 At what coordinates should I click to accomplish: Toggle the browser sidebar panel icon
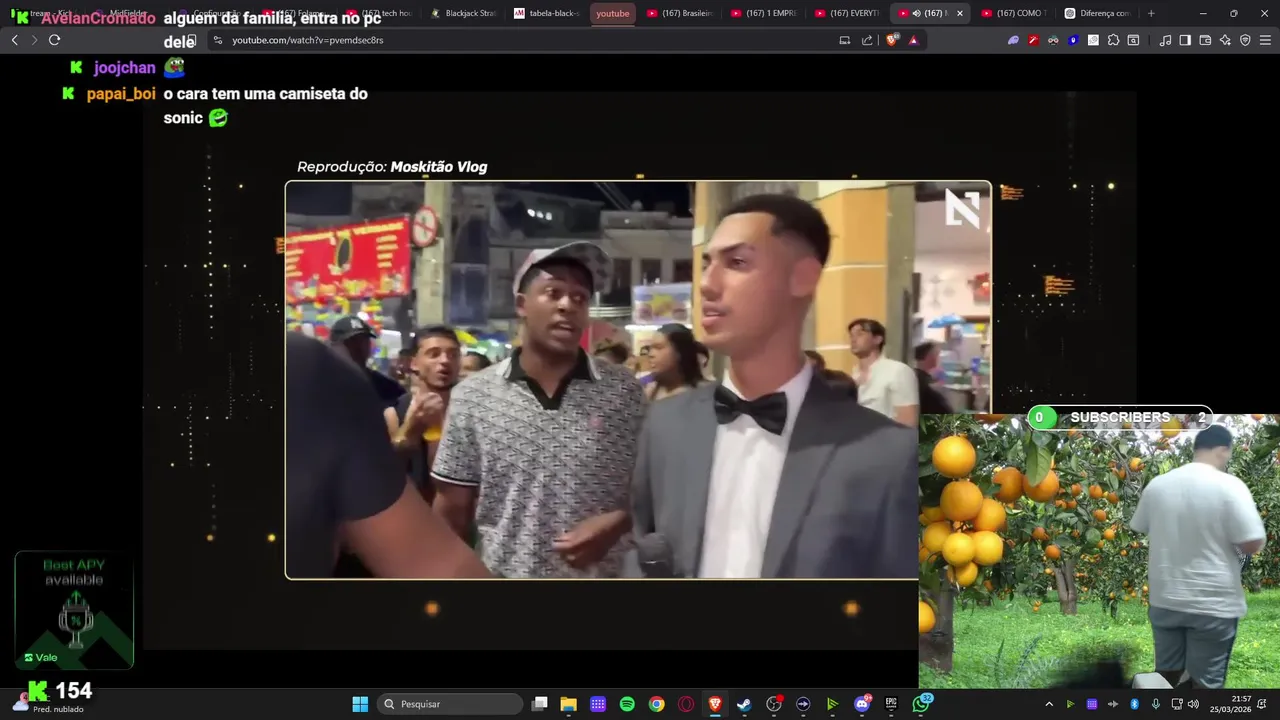pyautogui.click(x=1185, y=40)
